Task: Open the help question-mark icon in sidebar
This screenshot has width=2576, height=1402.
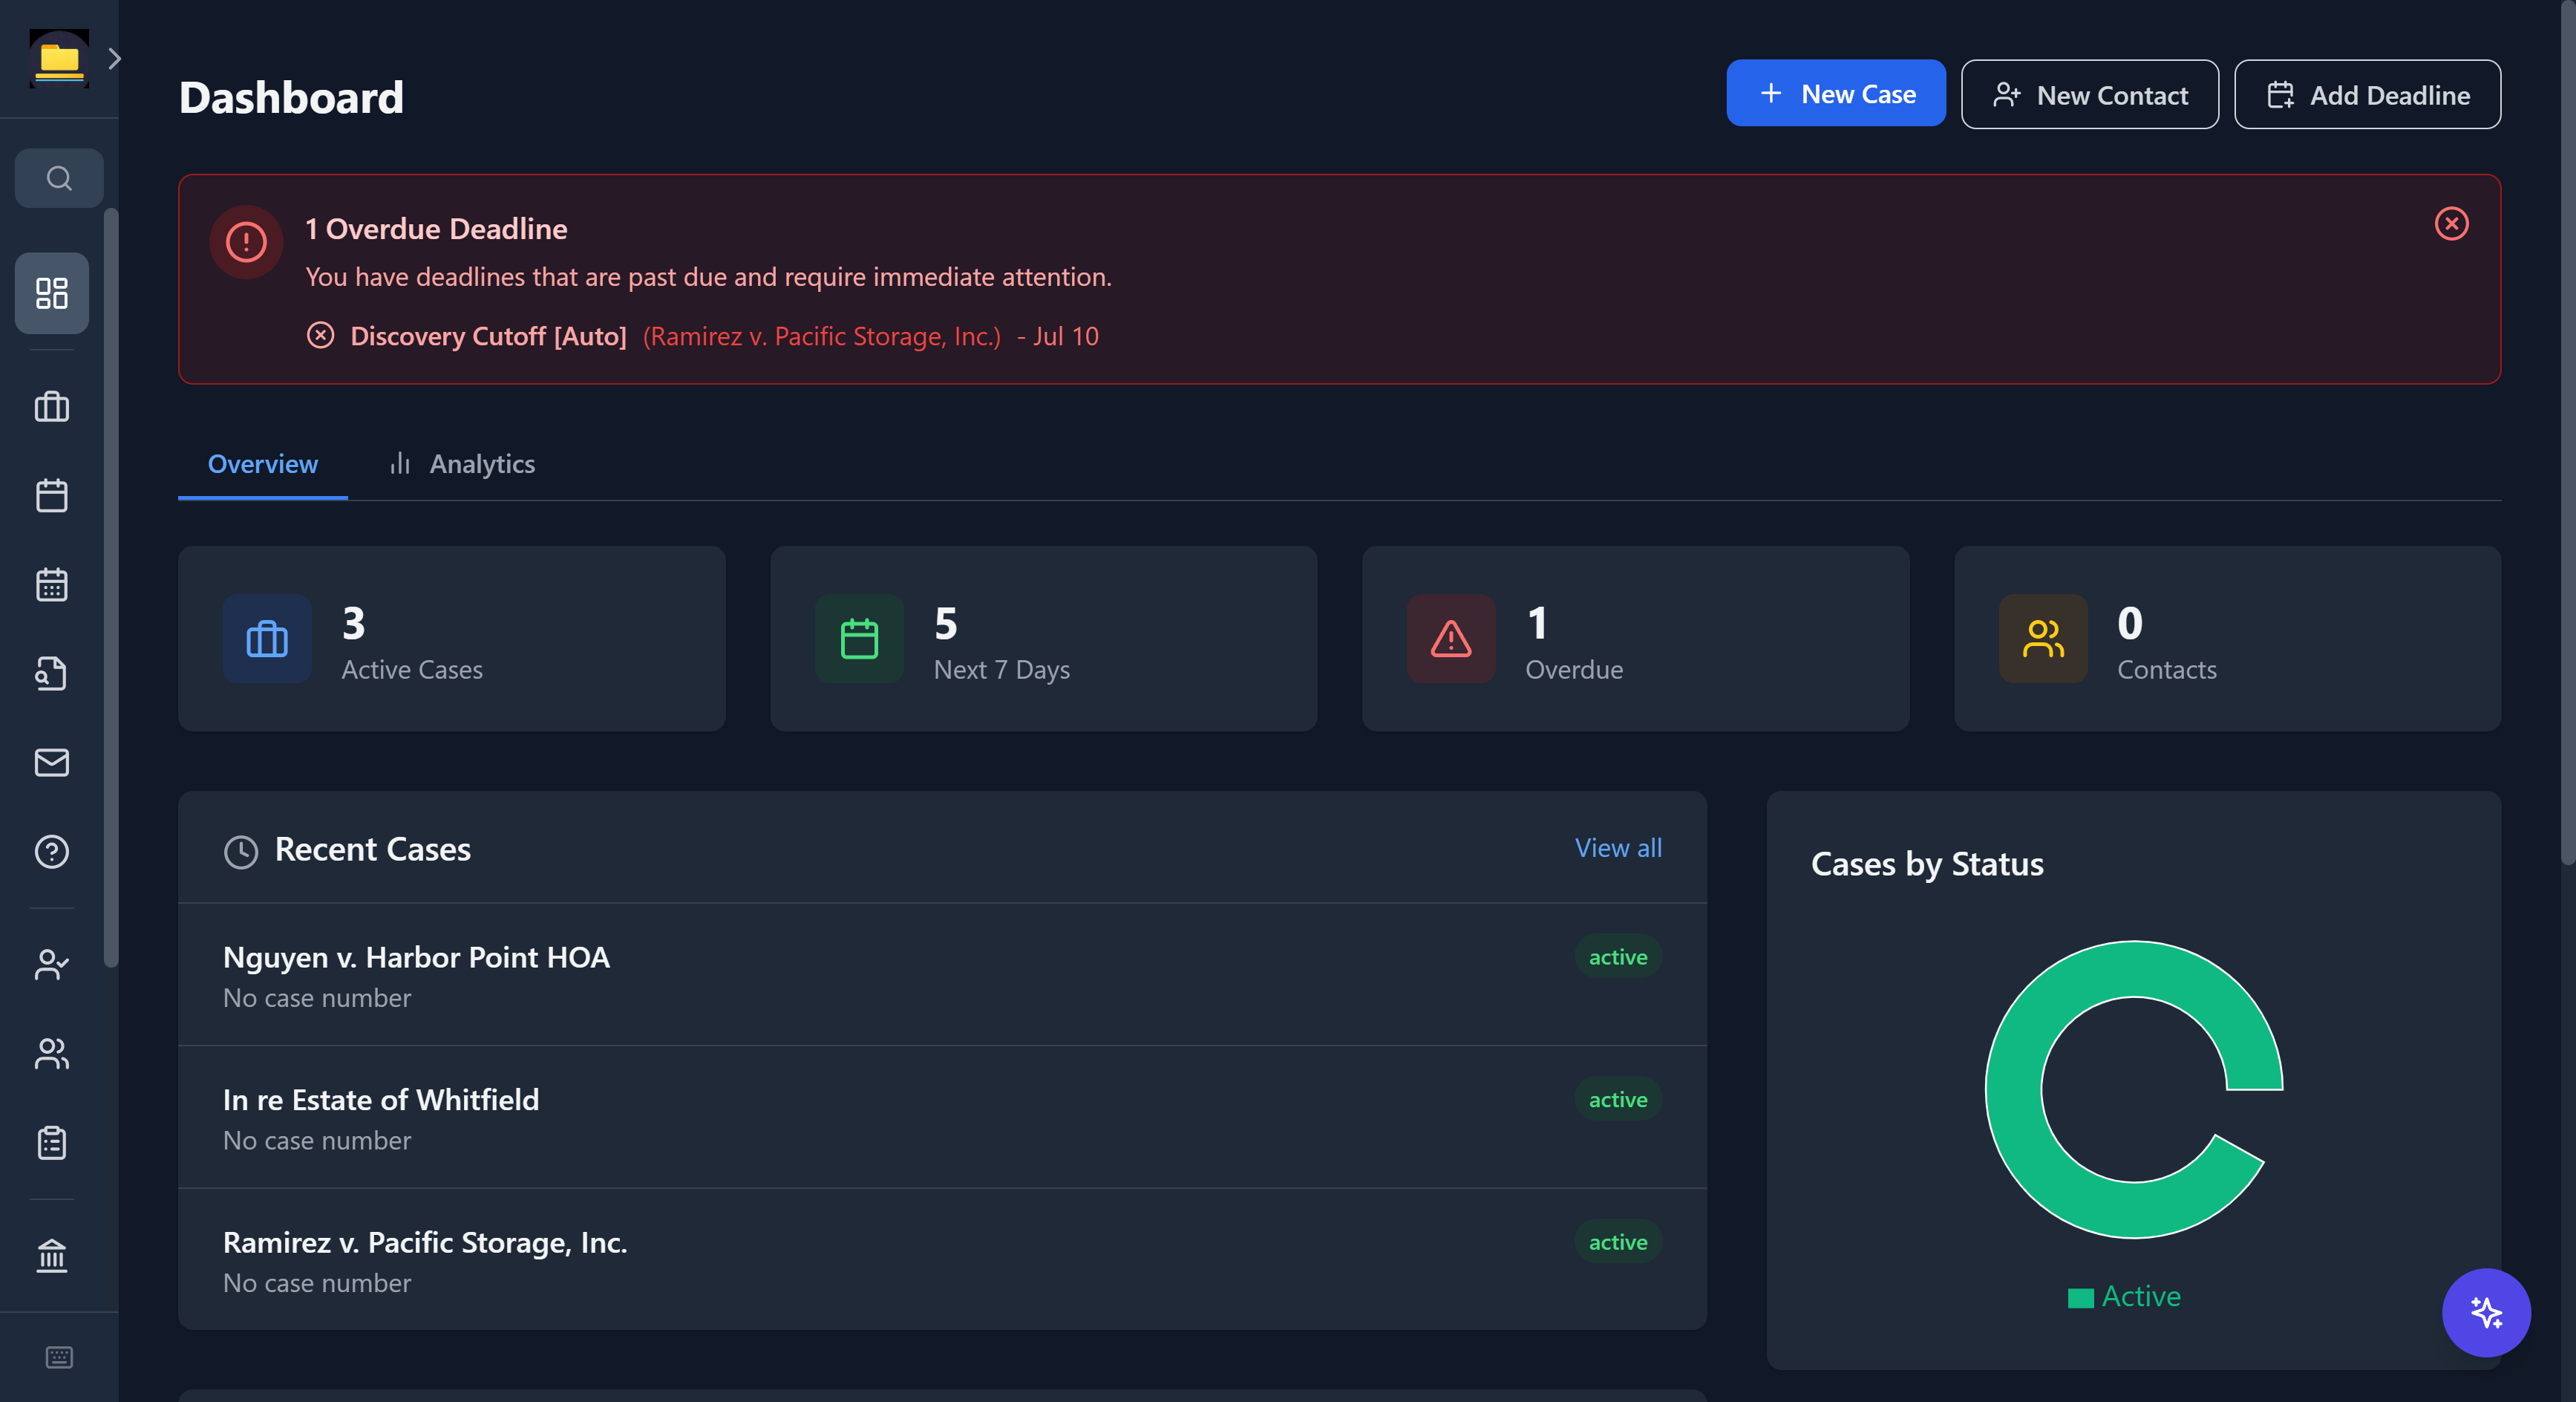Action: pyautogui.click(x=52, y=851)
